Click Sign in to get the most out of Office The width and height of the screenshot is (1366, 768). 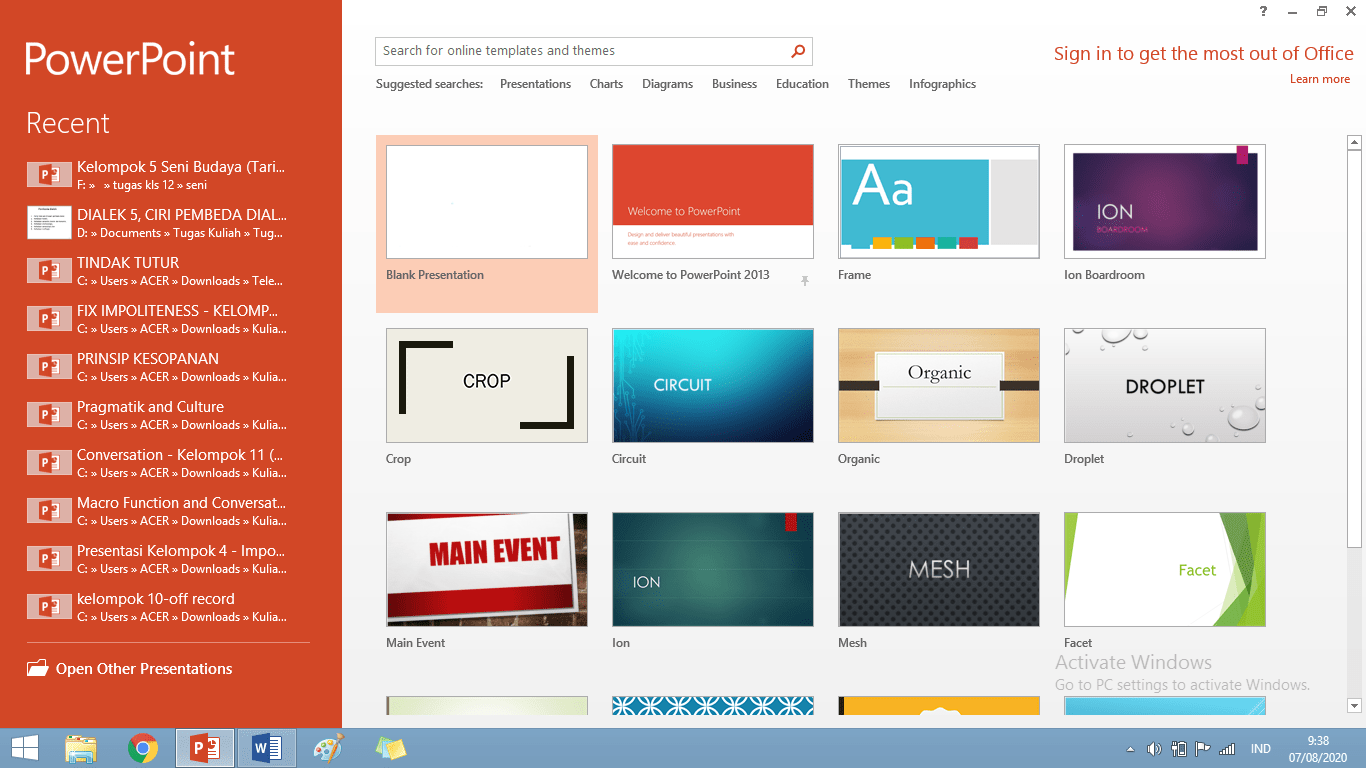[1204, 54]
